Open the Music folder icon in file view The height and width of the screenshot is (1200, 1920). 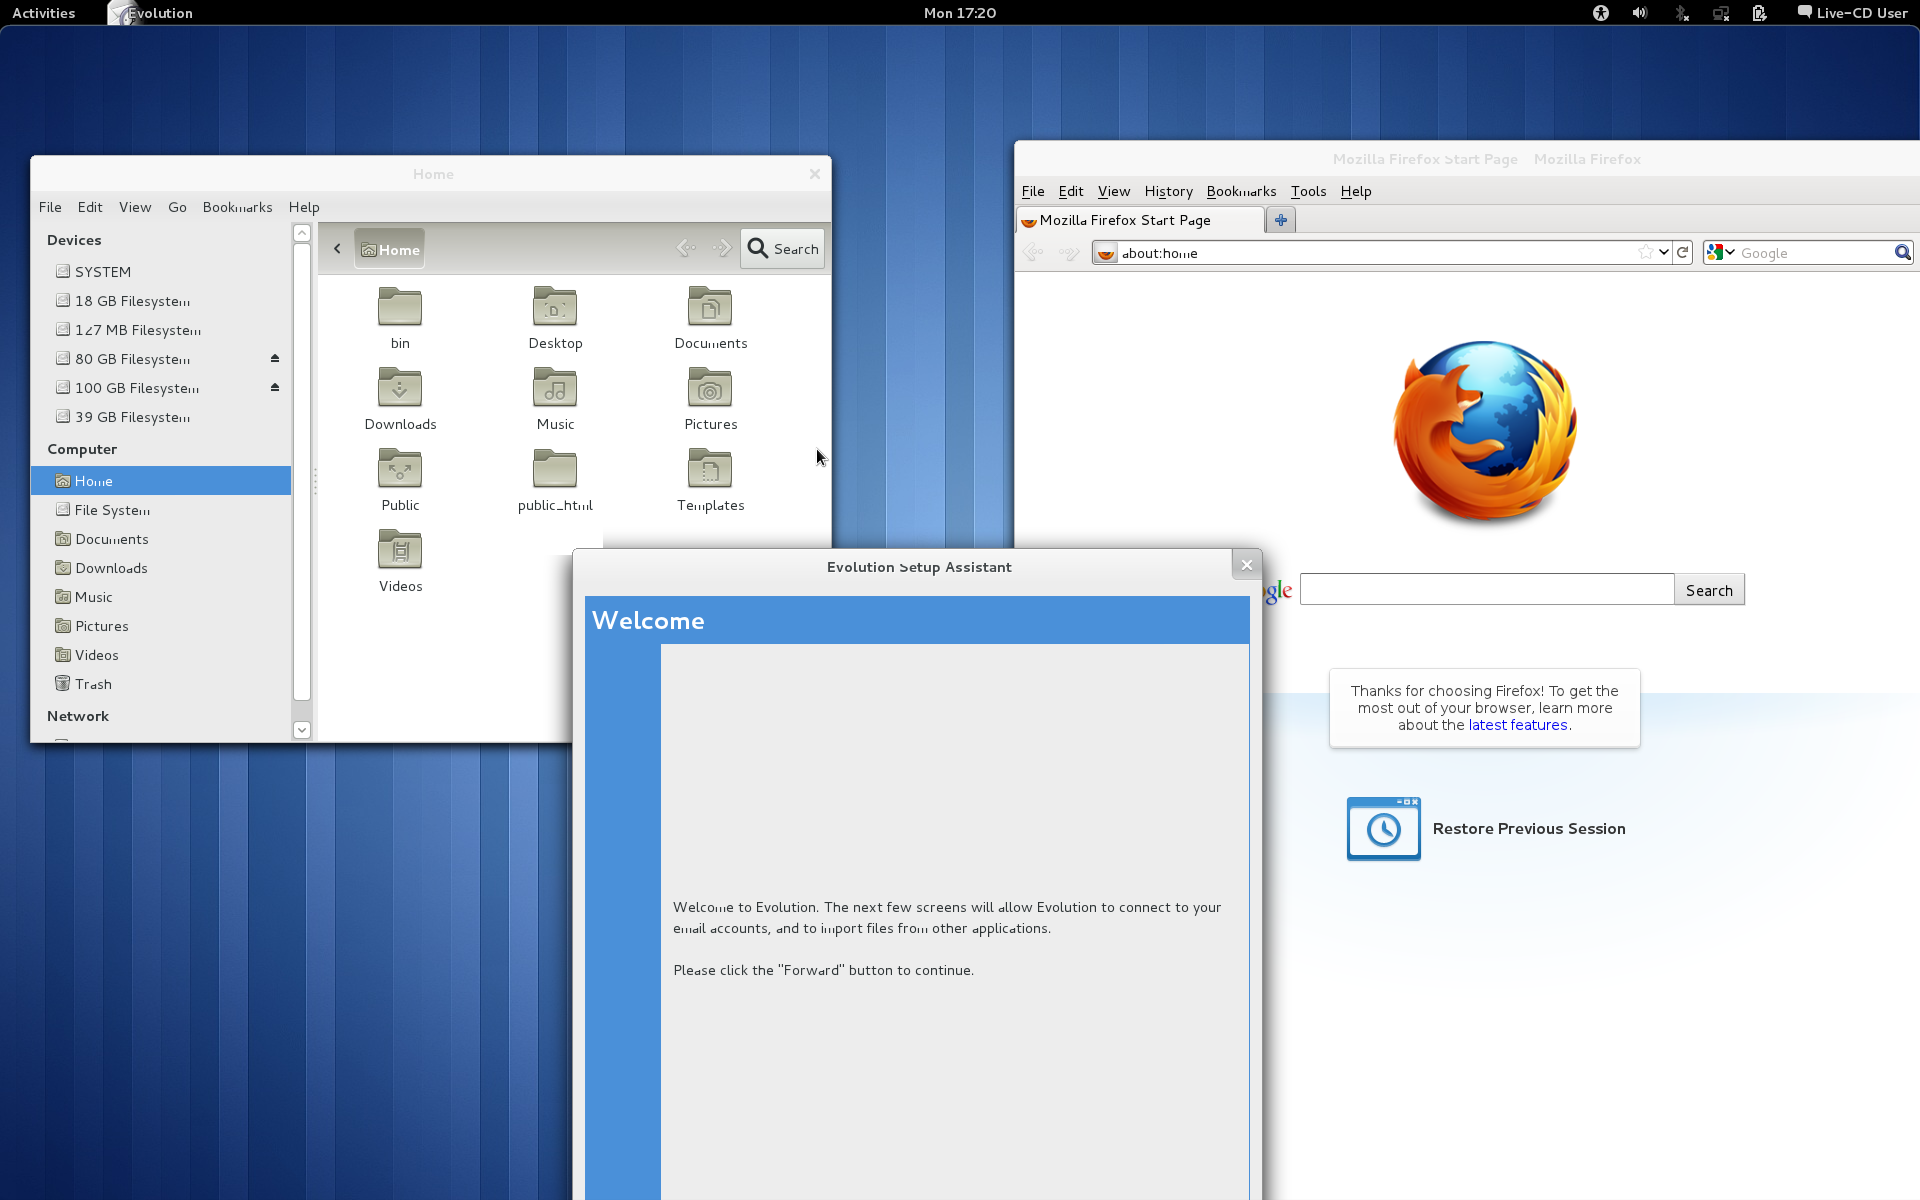555,388
